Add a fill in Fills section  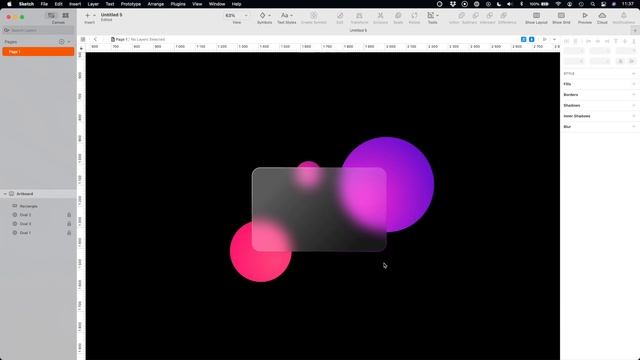(x=634, y=84)
